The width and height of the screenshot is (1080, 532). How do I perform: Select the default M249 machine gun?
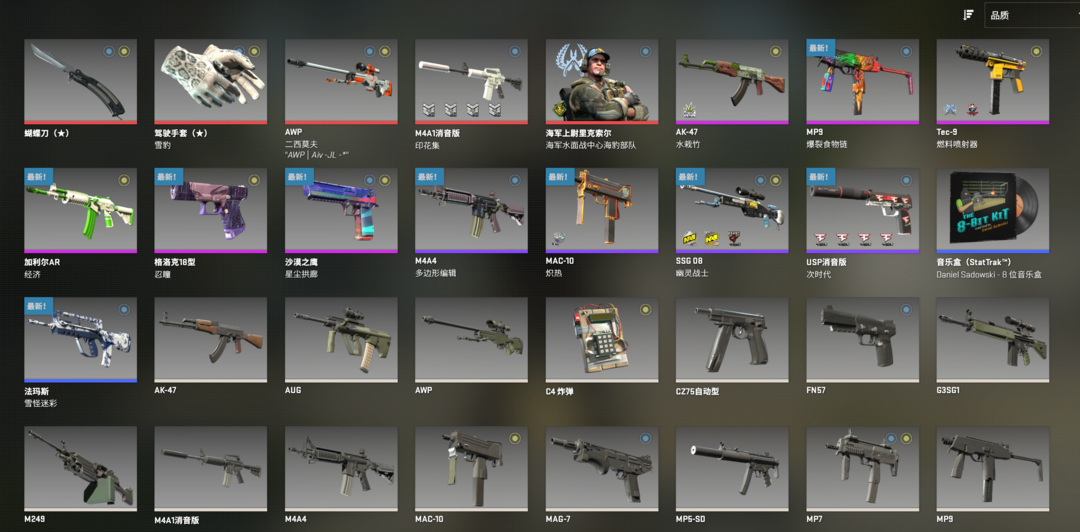(81, 469)
